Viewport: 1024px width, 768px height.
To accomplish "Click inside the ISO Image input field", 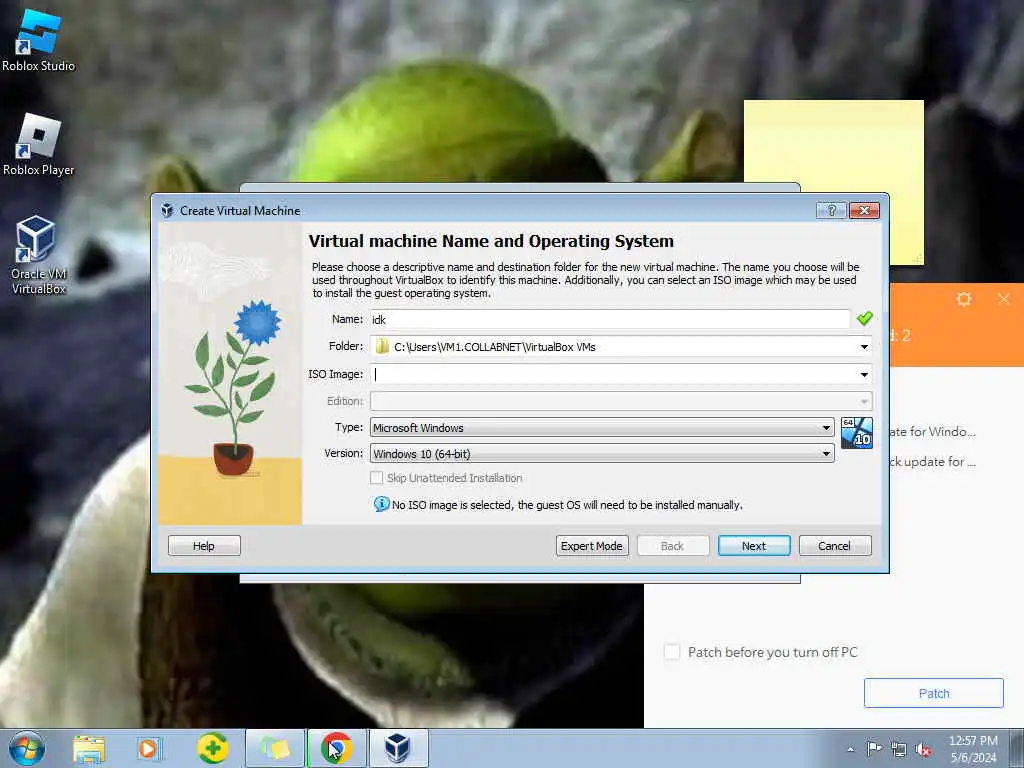I will (614, 374).
